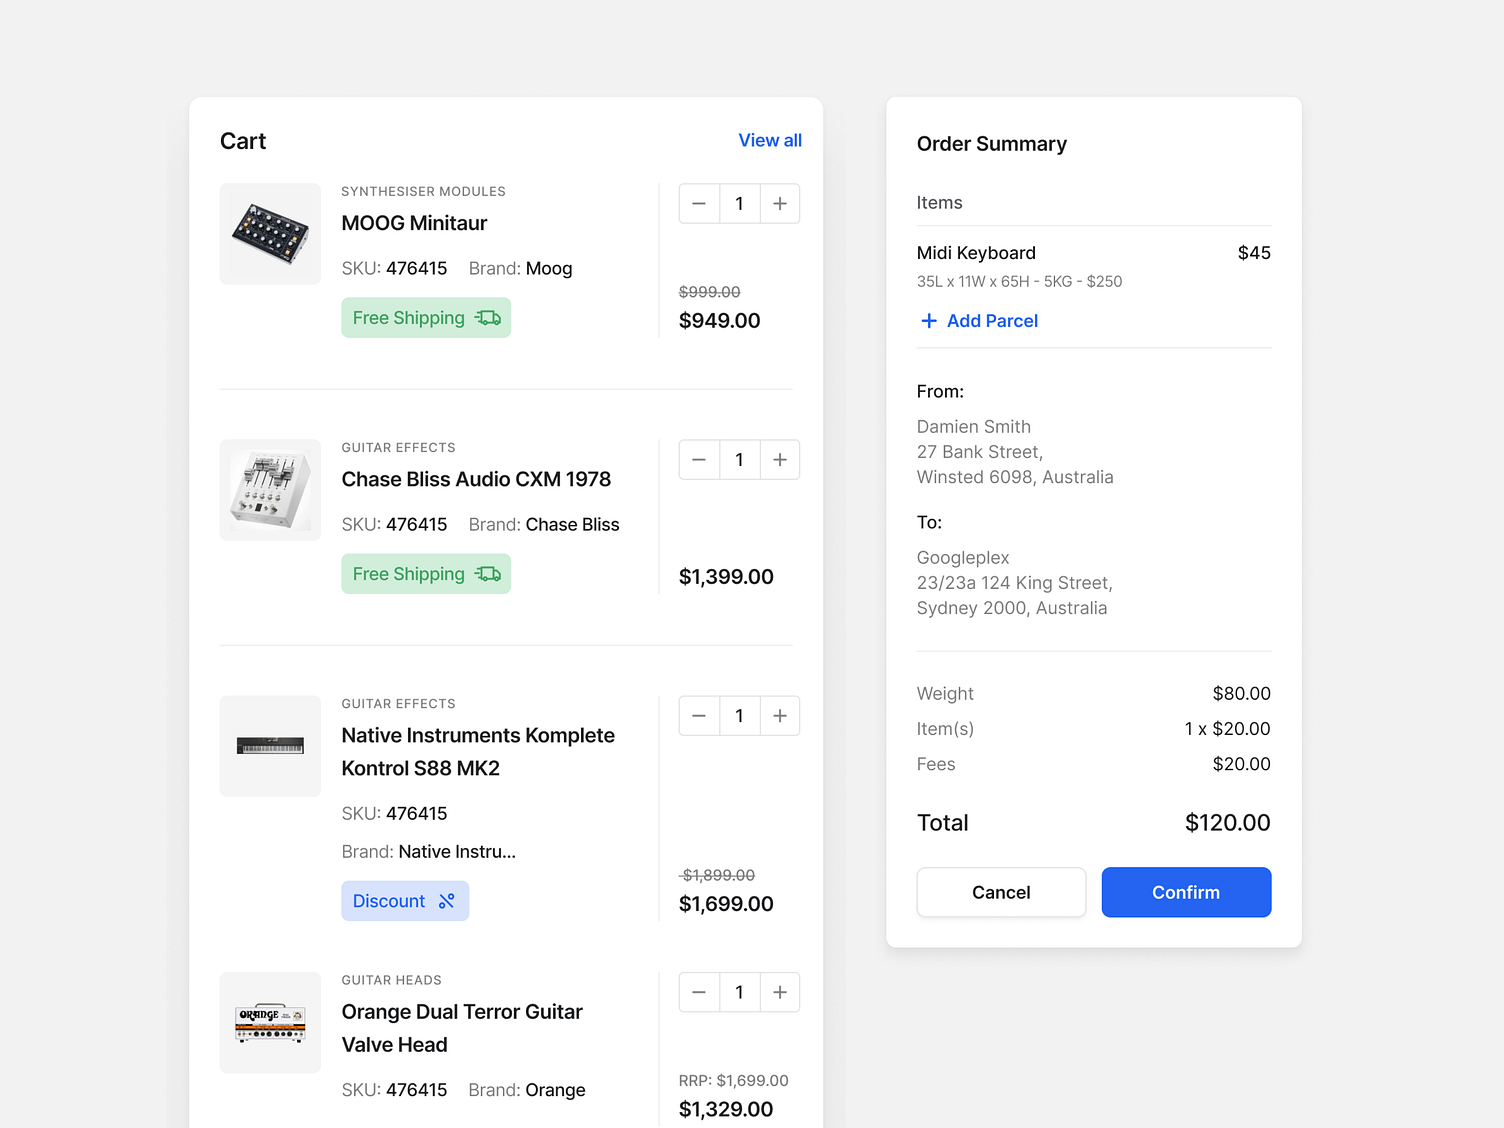The width and height of the screenshot is (1504, 1128).
Task: Click the Brand: Moog text
Action: [520, 268]
